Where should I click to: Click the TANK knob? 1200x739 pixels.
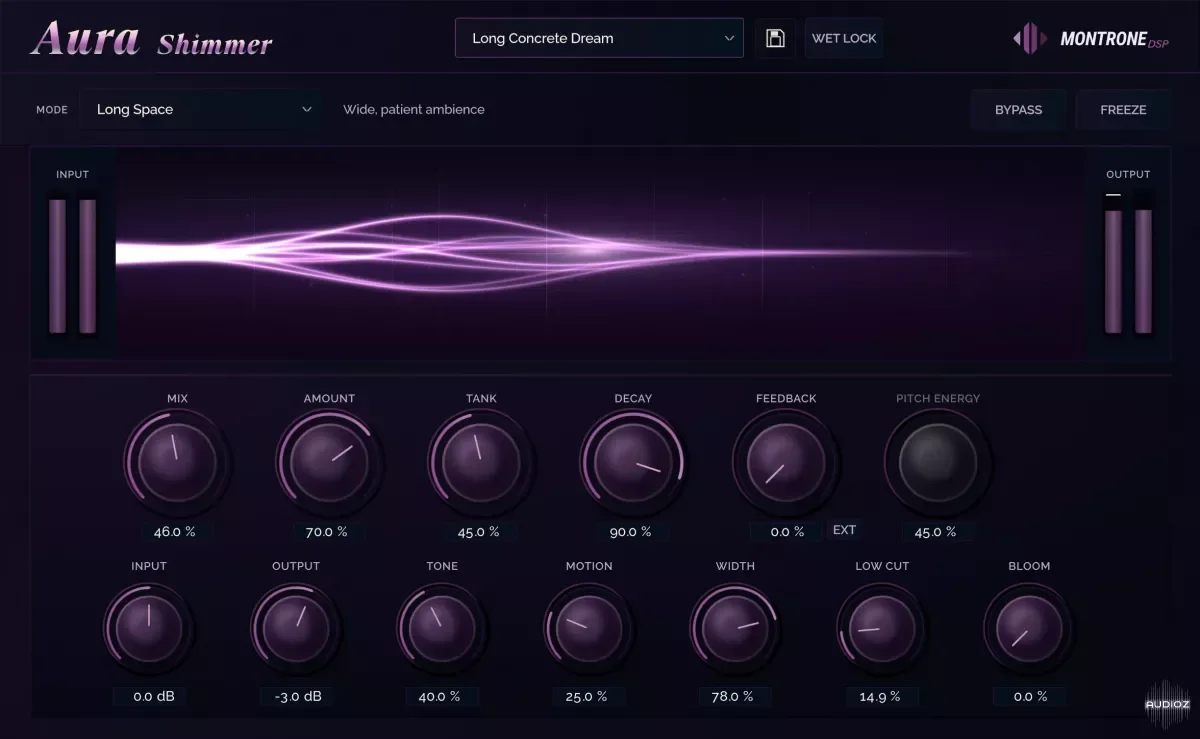(480, 461)
